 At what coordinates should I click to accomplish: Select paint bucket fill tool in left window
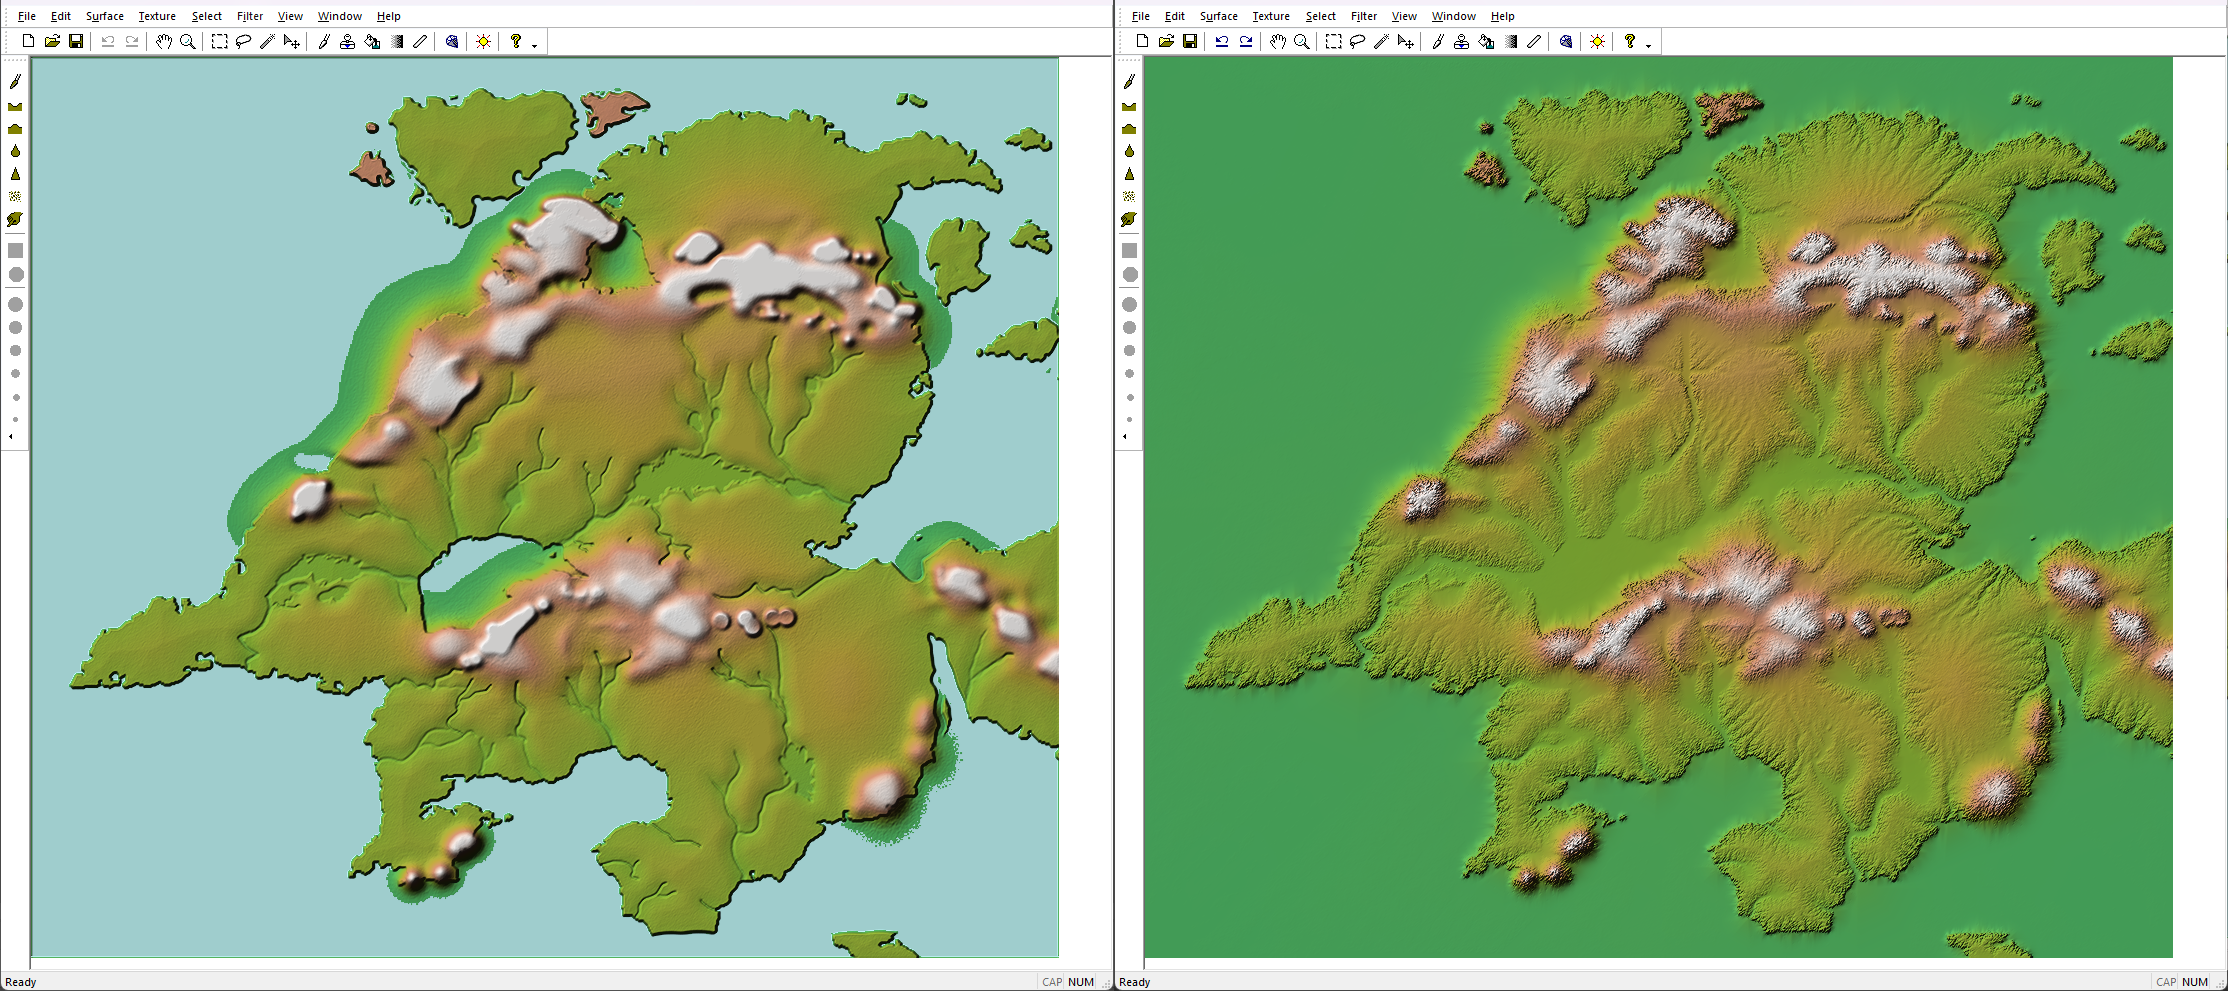tap(372, 41)
